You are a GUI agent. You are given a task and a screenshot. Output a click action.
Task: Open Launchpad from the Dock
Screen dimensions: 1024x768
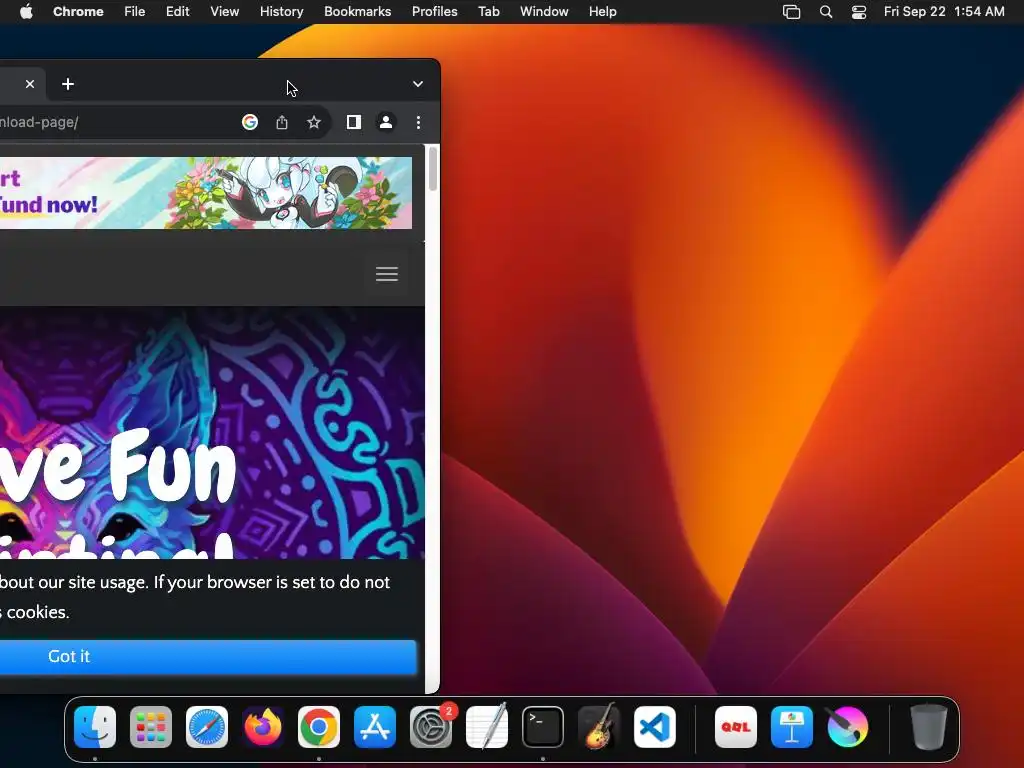coord(151,727)
